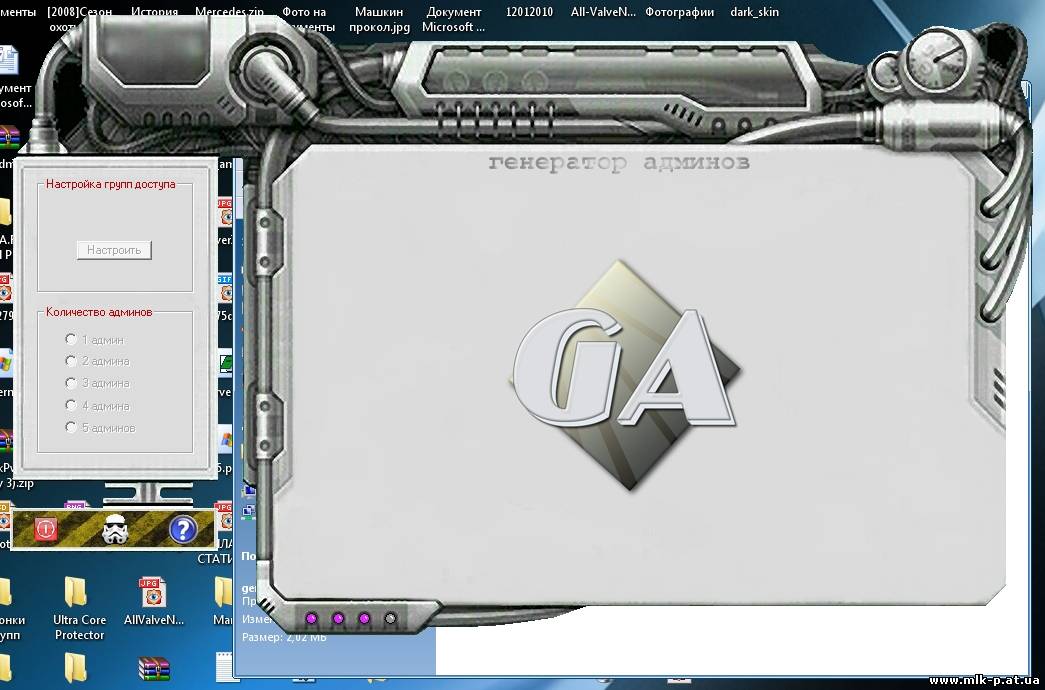Click the генератор админов window title
The image size is (1045, 690).
pyautogui.click(x=619, y=162)
